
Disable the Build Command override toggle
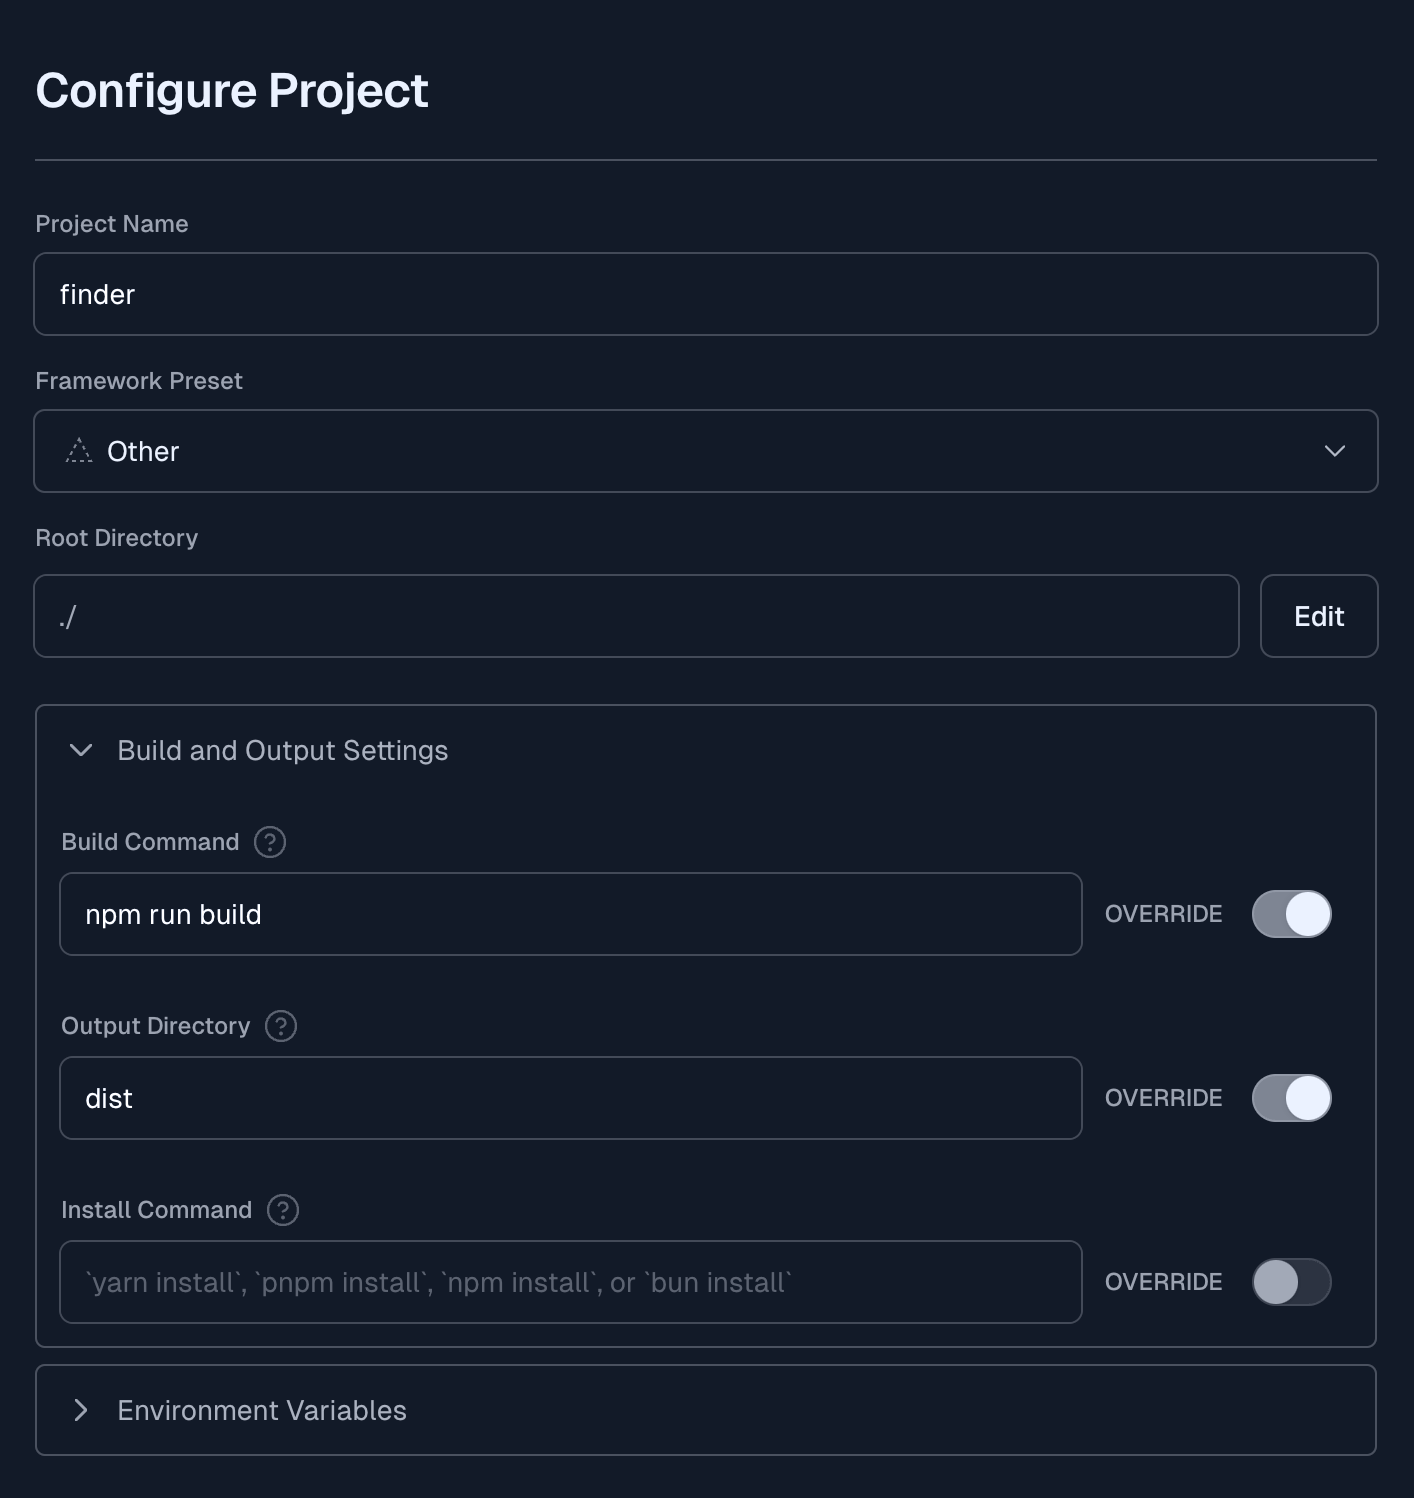[x=1291, y=913]
